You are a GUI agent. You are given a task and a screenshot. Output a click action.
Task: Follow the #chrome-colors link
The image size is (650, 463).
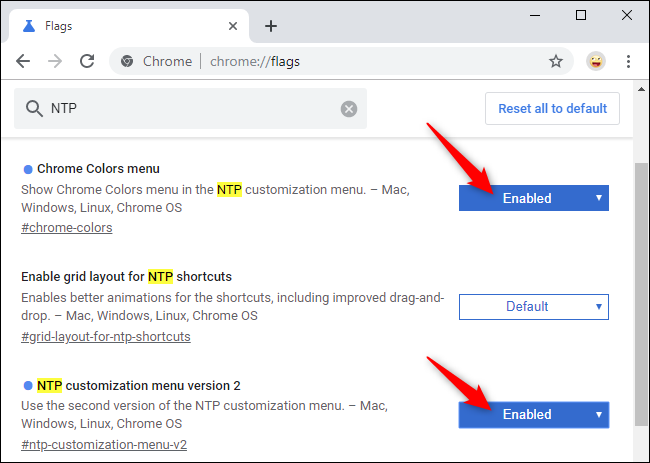pos(66,227)
